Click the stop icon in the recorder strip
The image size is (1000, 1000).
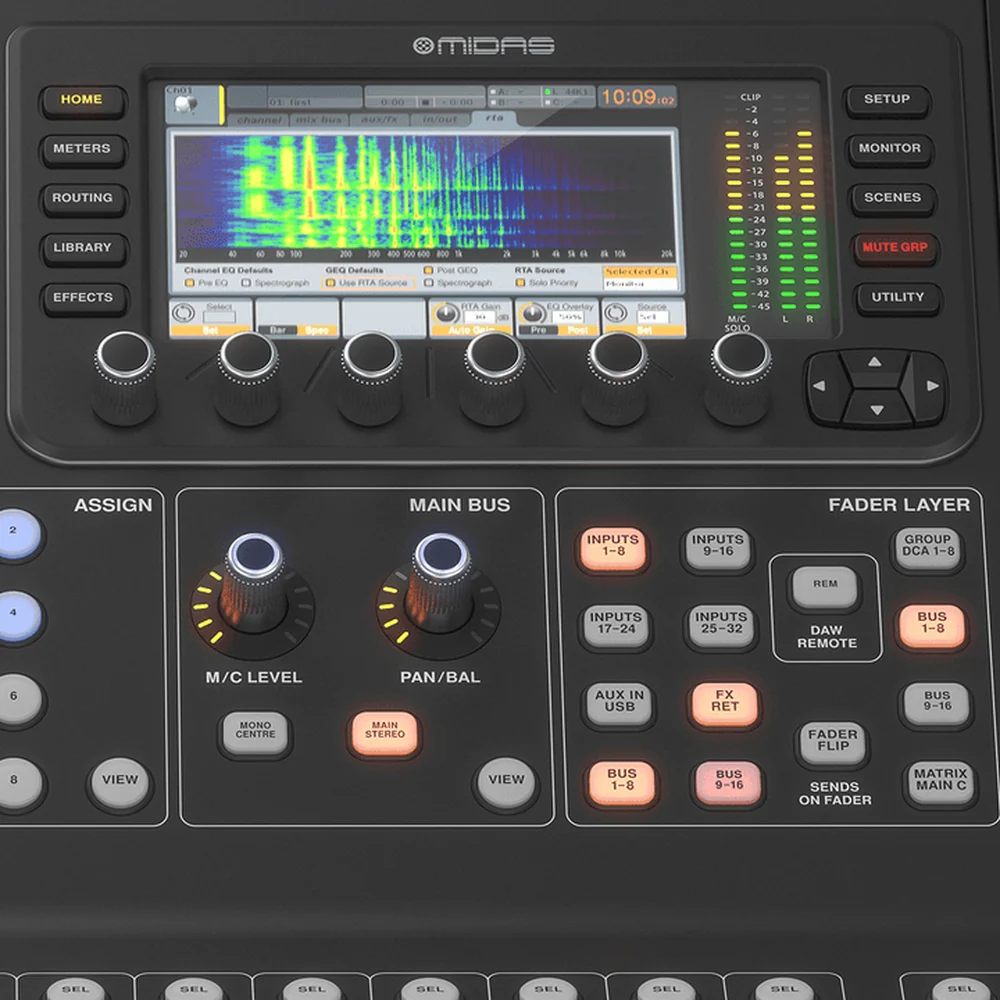(425, 102)
